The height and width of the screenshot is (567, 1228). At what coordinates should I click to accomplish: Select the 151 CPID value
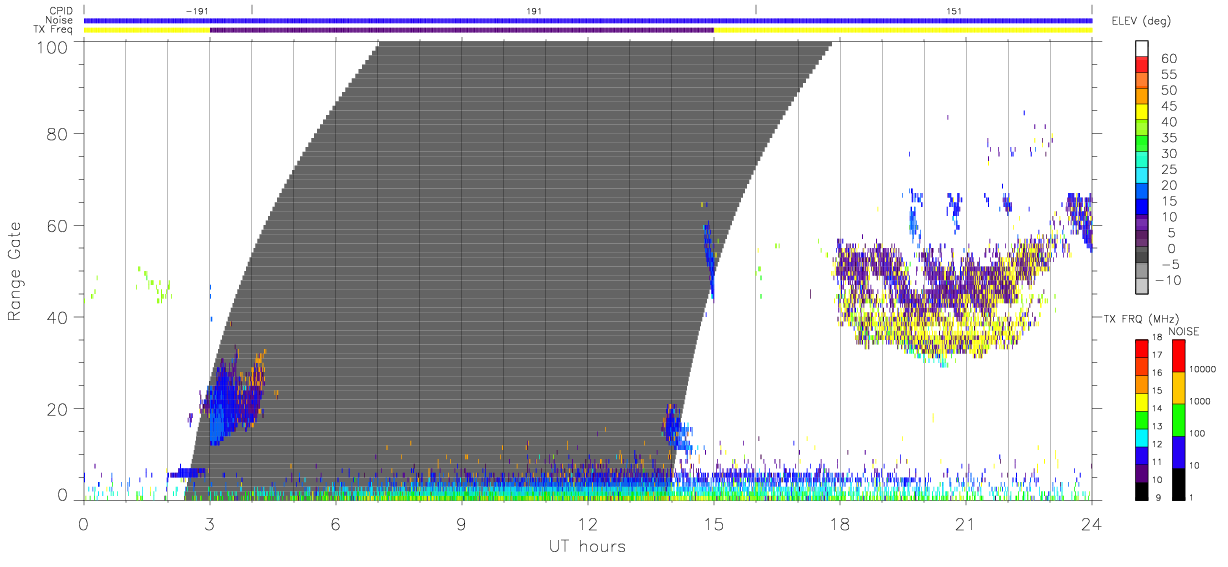(954, 10)
